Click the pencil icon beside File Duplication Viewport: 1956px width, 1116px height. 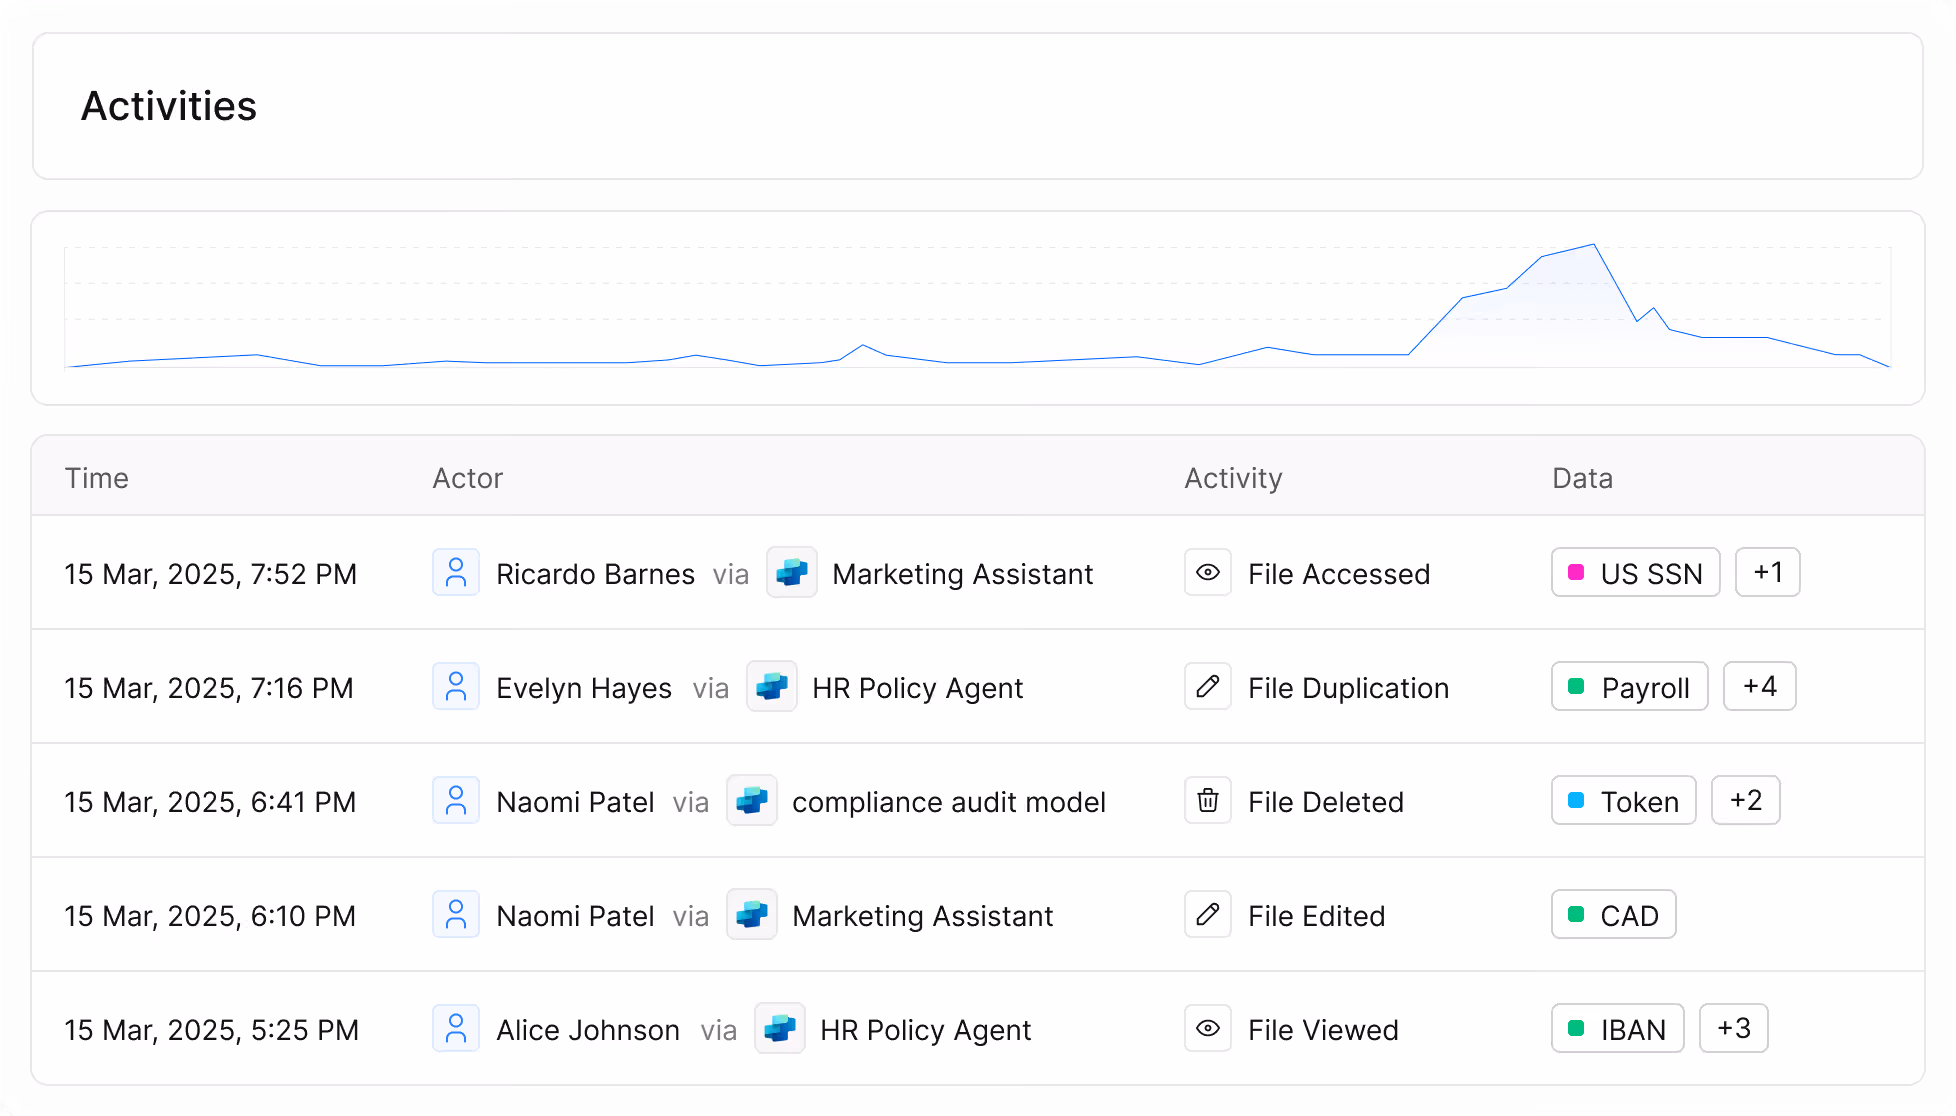click(1208, 687)
